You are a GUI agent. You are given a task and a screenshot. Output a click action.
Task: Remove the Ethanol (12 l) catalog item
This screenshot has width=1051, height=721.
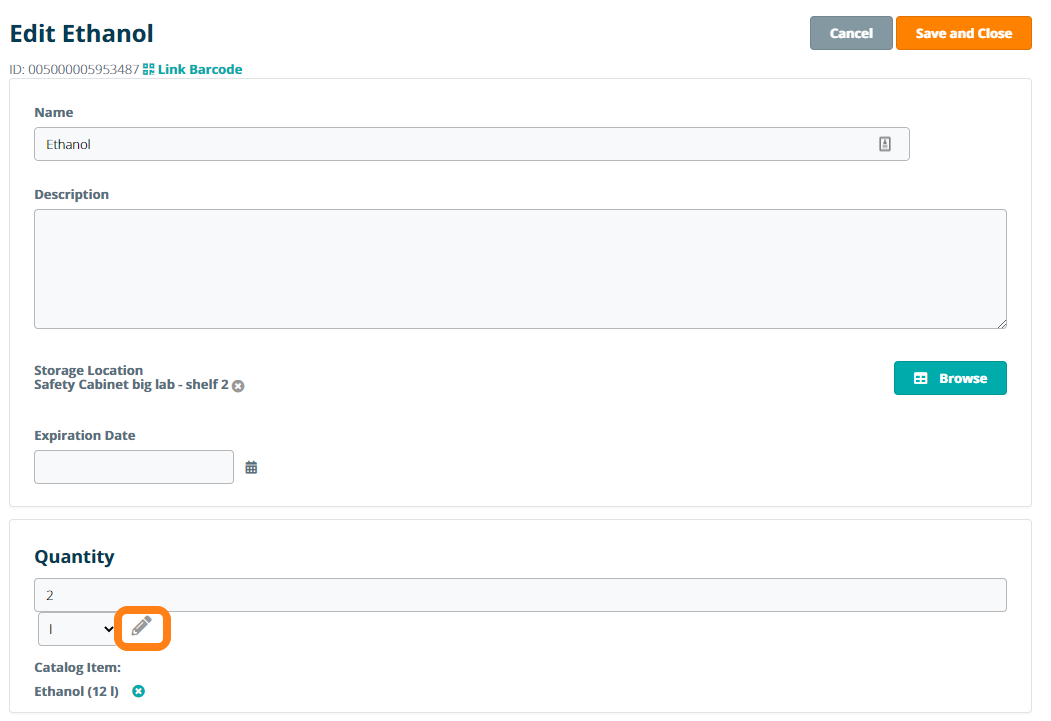(139, 691)
